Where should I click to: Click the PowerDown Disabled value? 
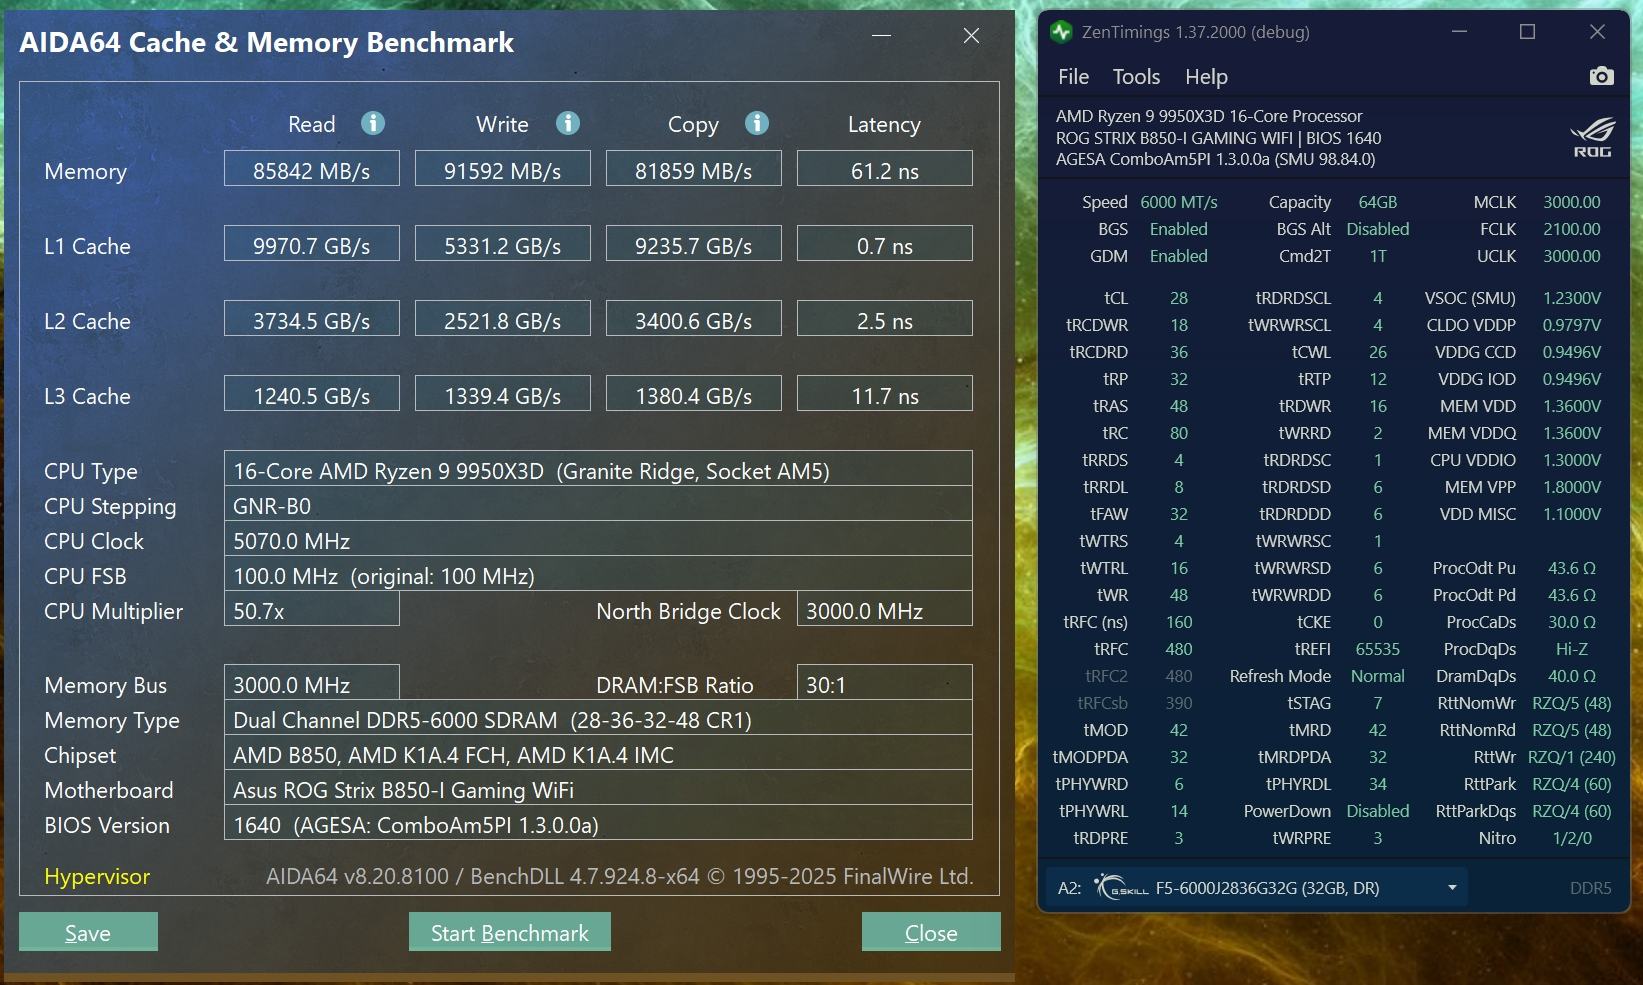pyautogui.click(x=1378, y=811)
